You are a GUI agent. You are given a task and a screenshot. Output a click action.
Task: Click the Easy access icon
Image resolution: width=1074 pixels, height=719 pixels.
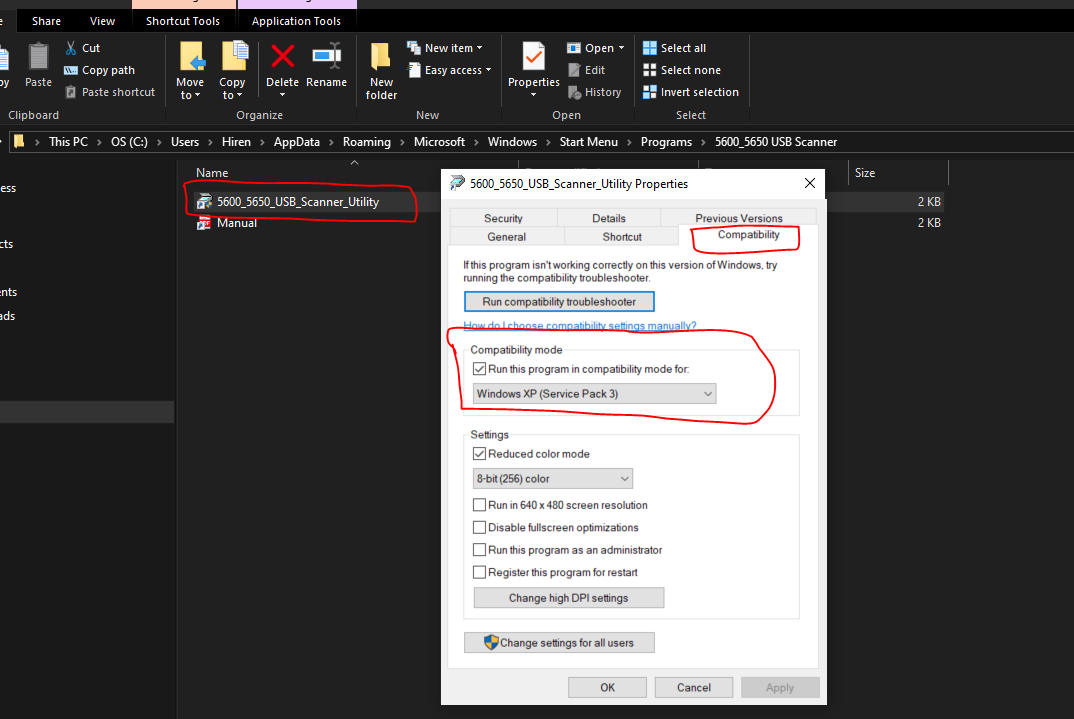[x=413, y=69]
